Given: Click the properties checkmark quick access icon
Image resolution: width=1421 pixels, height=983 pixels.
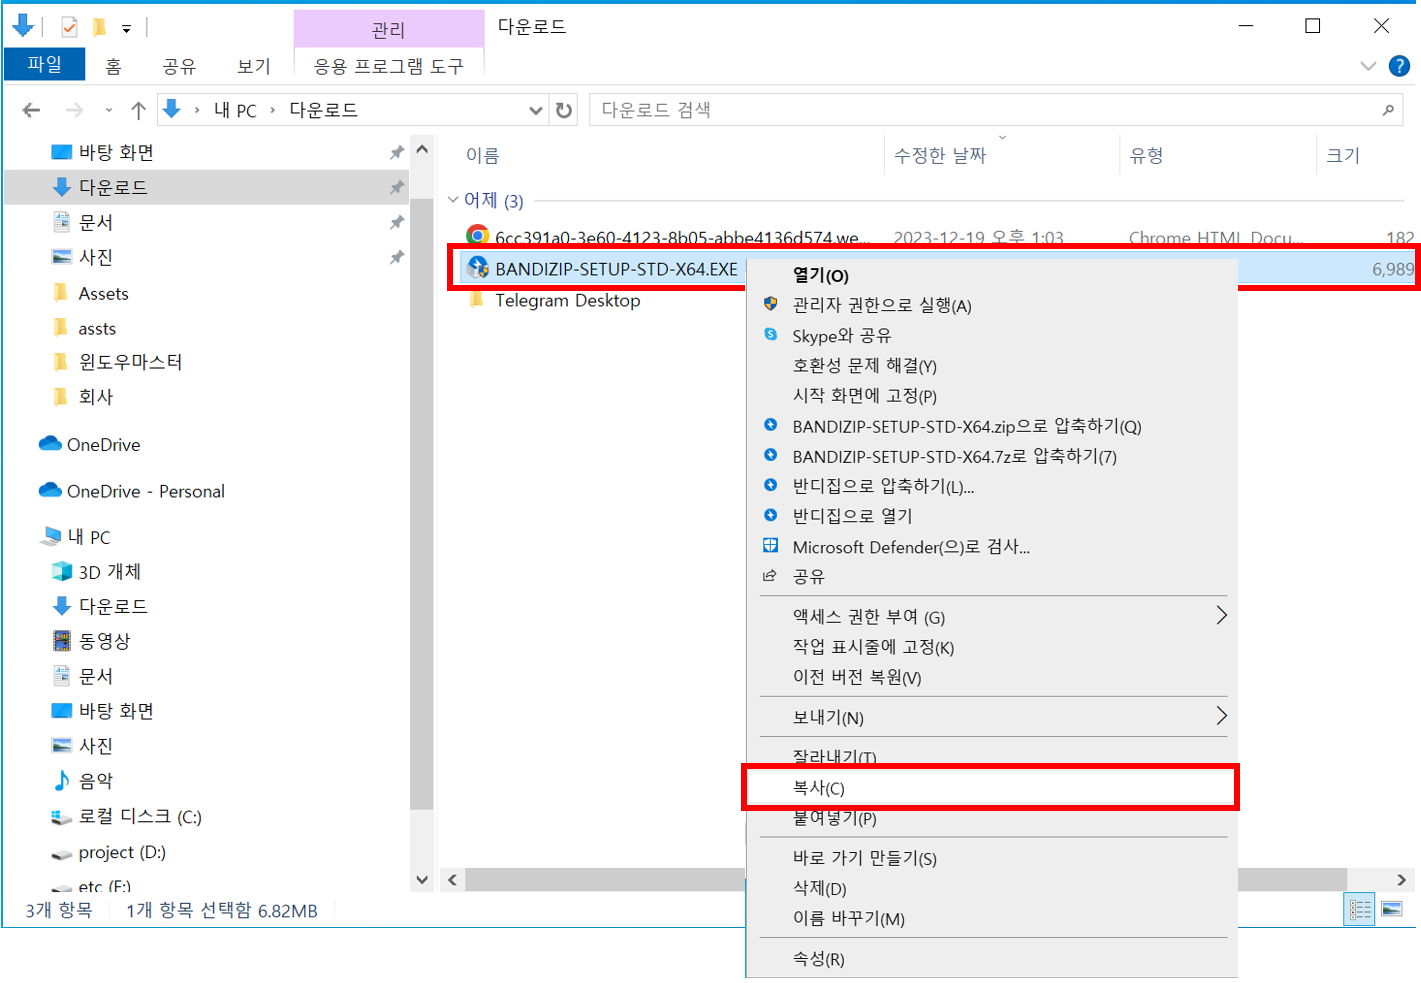Looking at the screenshot, I should [69, 27].
